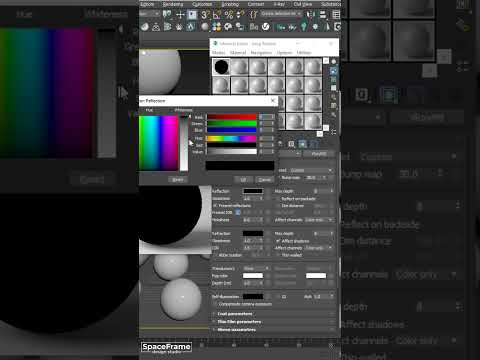Open Material menu in Material Editor
Screen dimensions: 480x360
click(x=238, y=53)
